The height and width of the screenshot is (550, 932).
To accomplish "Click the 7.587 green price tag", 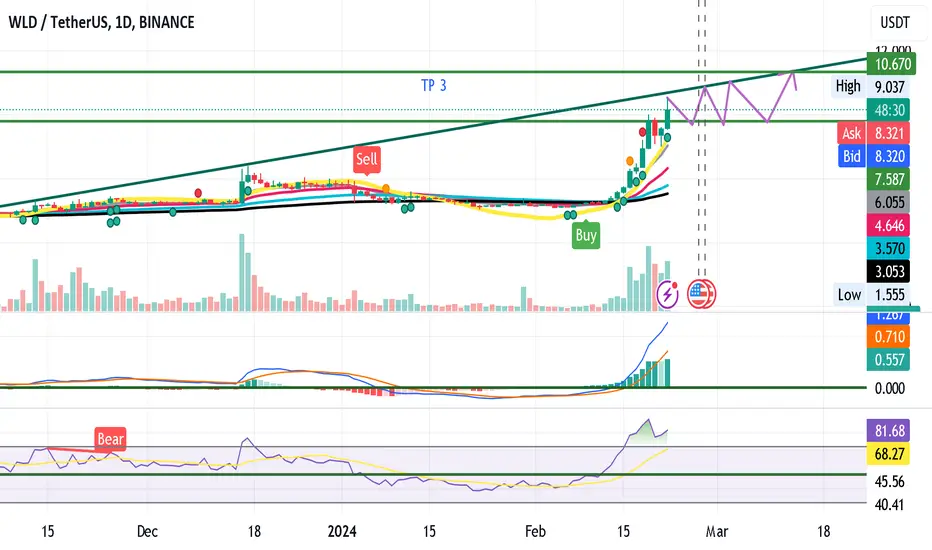I will pyautogui.click(x=889, y=179).
